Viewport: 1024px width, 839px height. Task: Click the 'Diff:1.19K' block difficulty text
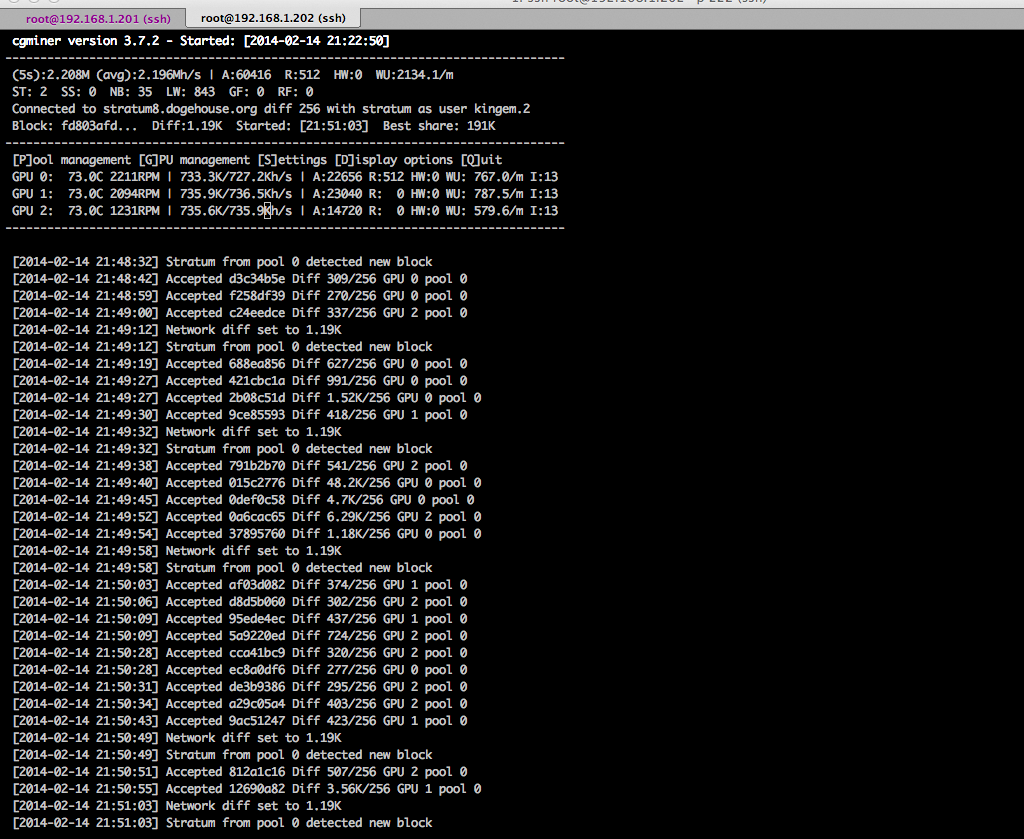pyautogui.click(x=187, y=126)
